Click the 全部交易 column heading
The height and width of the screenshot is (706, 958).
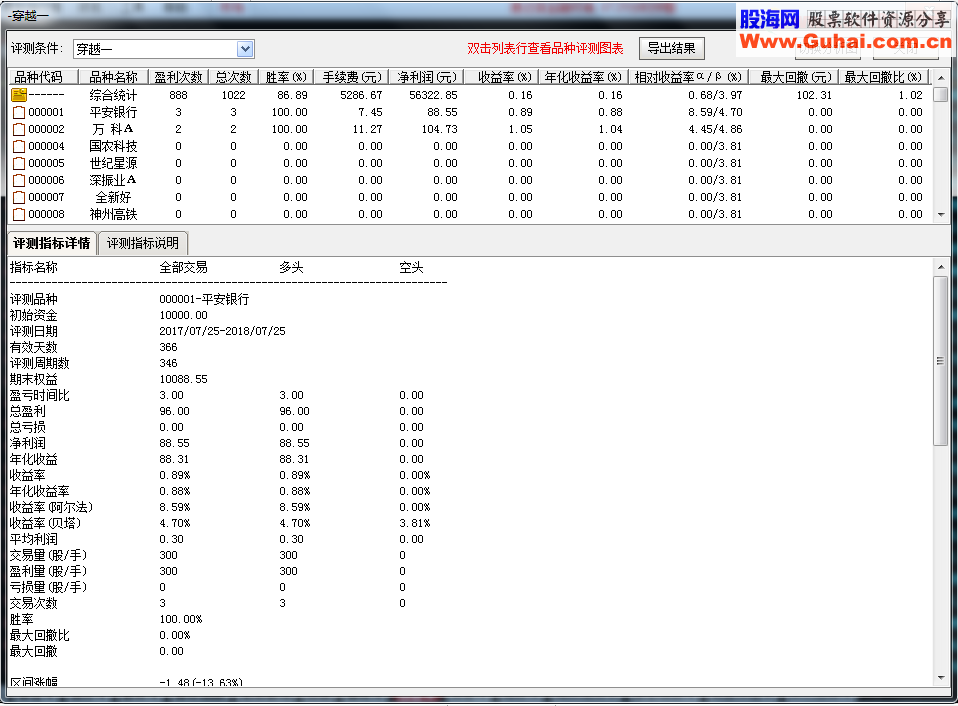pos(183,267)
